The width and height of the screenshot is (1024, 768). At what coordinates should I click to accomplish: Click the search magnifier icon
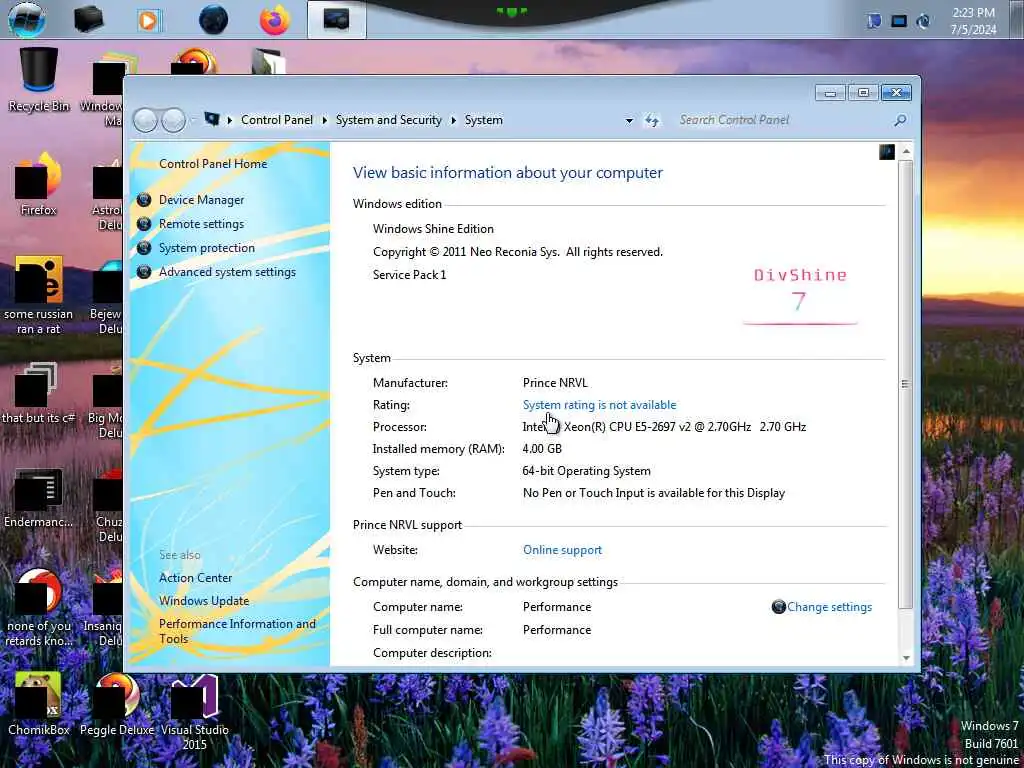click(x=900, y=120)
